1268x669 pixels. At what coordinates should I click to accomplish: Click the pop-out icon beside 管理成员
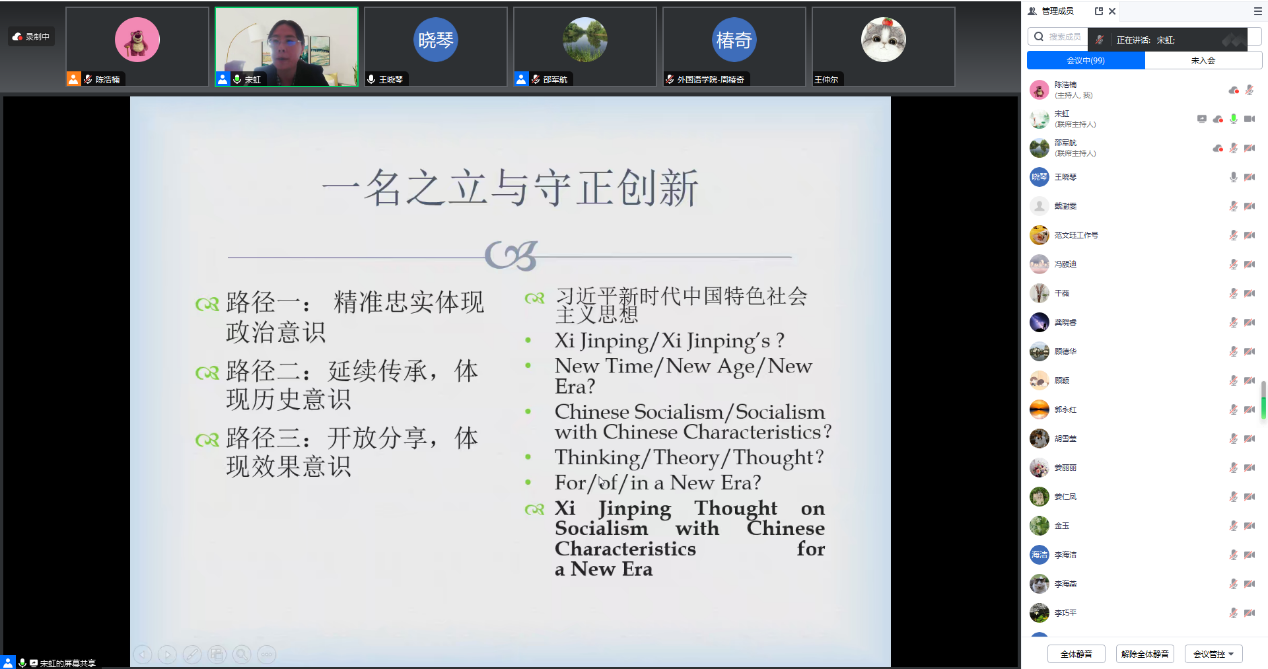pyautogui.click(x=1099, y=11)
